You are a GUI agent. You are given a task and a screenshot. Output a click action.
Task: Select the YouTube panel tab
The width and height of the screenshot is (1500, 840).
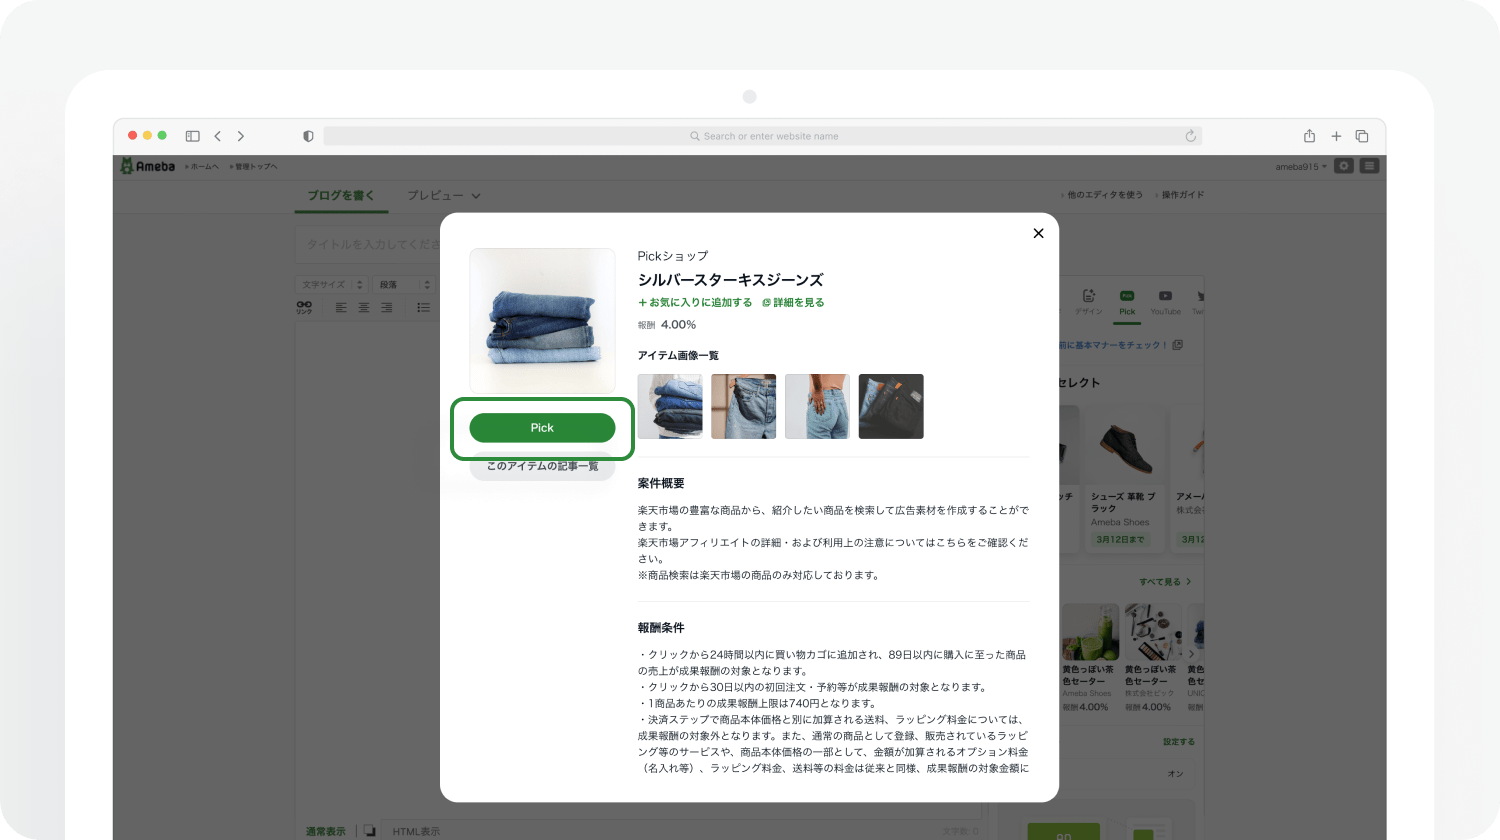pos(1166,302)
